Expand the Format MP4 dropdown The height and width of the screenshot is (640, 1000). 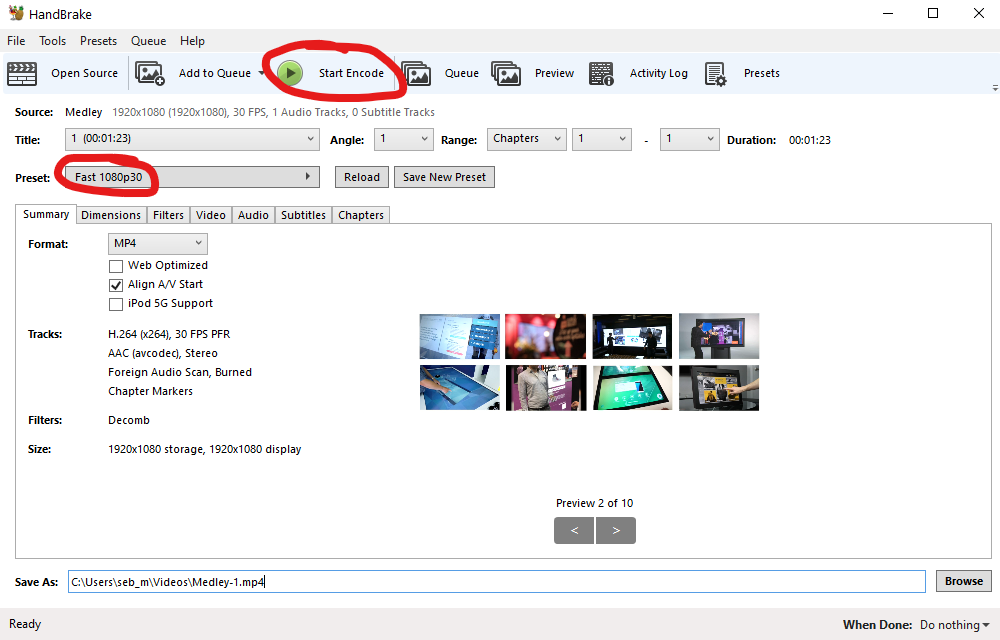(157, 243)
